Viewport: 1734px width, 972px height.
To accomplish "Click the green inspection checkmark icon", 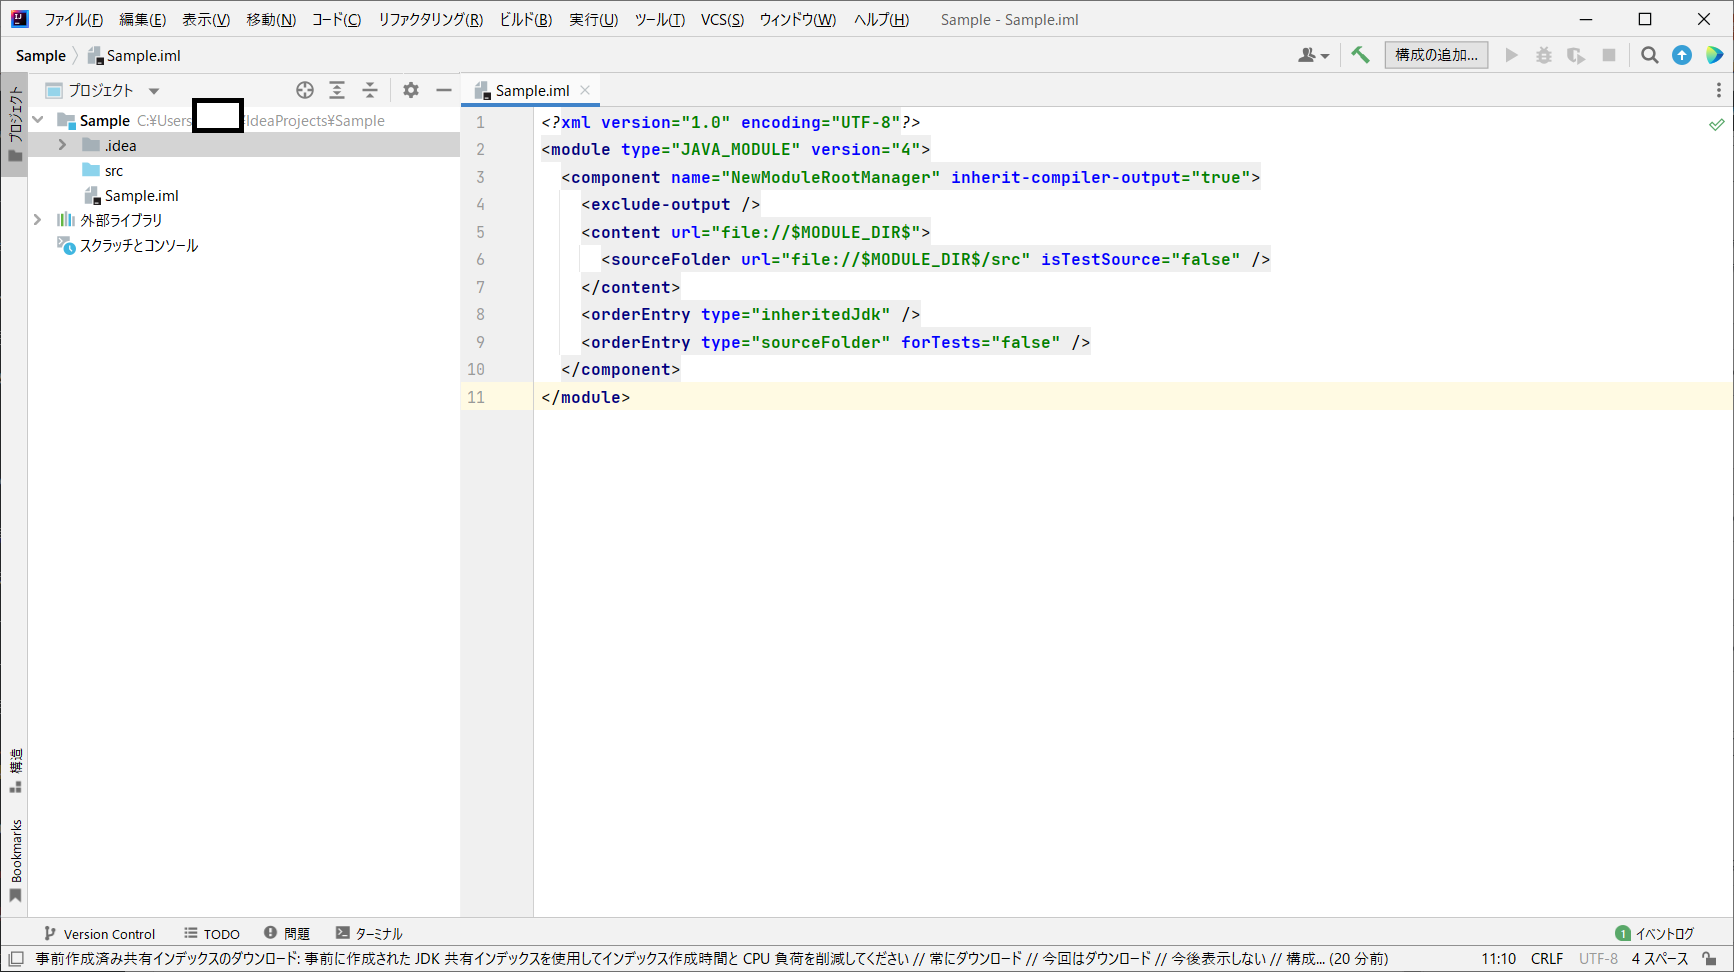I will (1716, 124).
